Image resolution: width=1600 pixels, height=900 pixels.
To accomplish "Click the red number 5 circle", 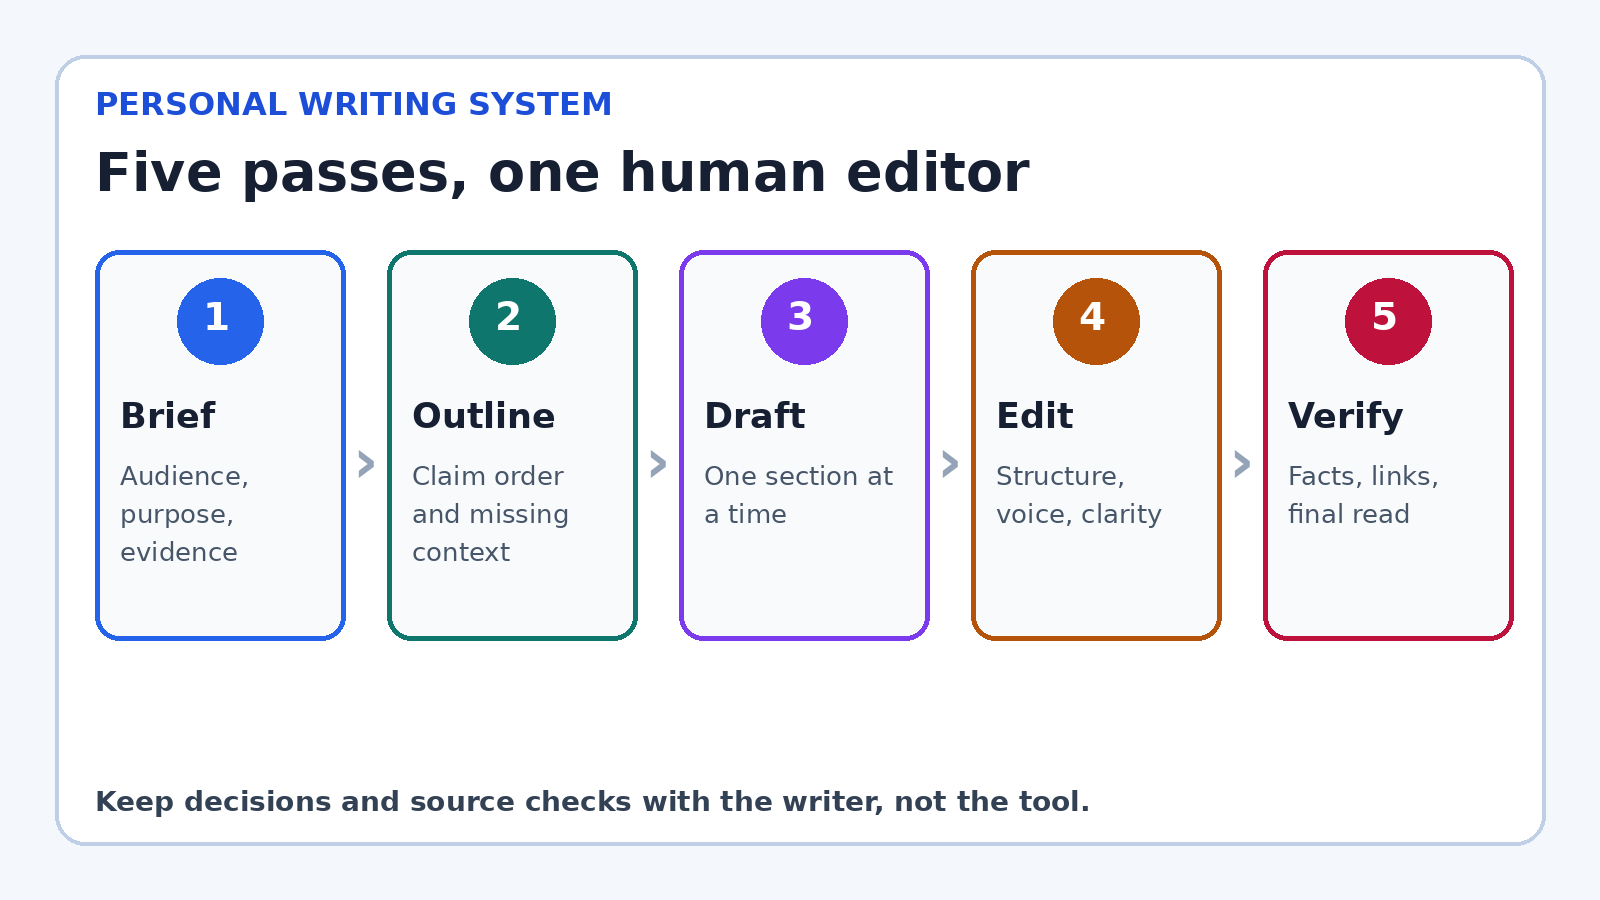I will pos(1388,321).
